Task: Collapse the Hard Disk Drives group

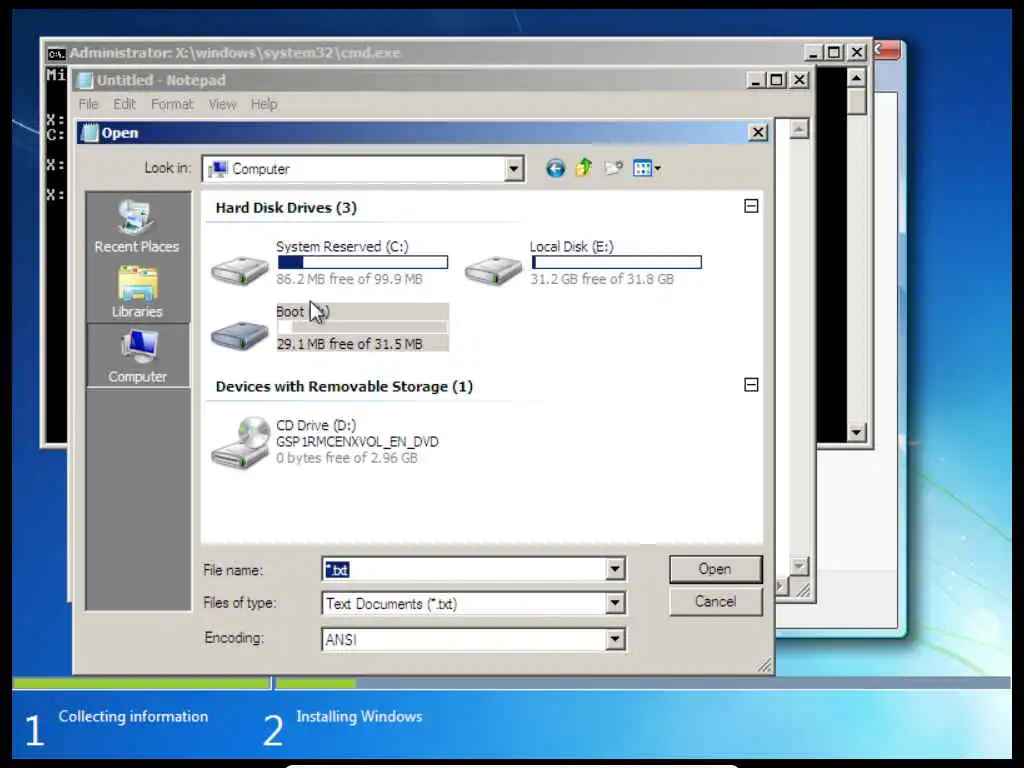Action: (751, 206)
